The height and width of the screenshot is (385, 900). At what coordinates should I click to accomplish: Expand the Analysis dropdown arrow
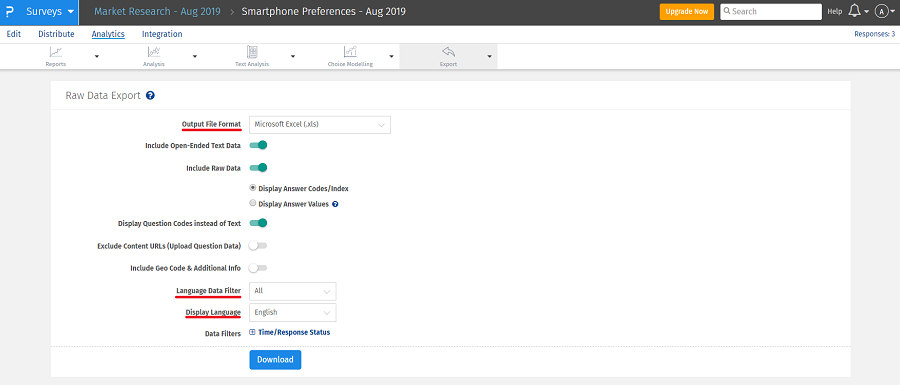[195, 56]
